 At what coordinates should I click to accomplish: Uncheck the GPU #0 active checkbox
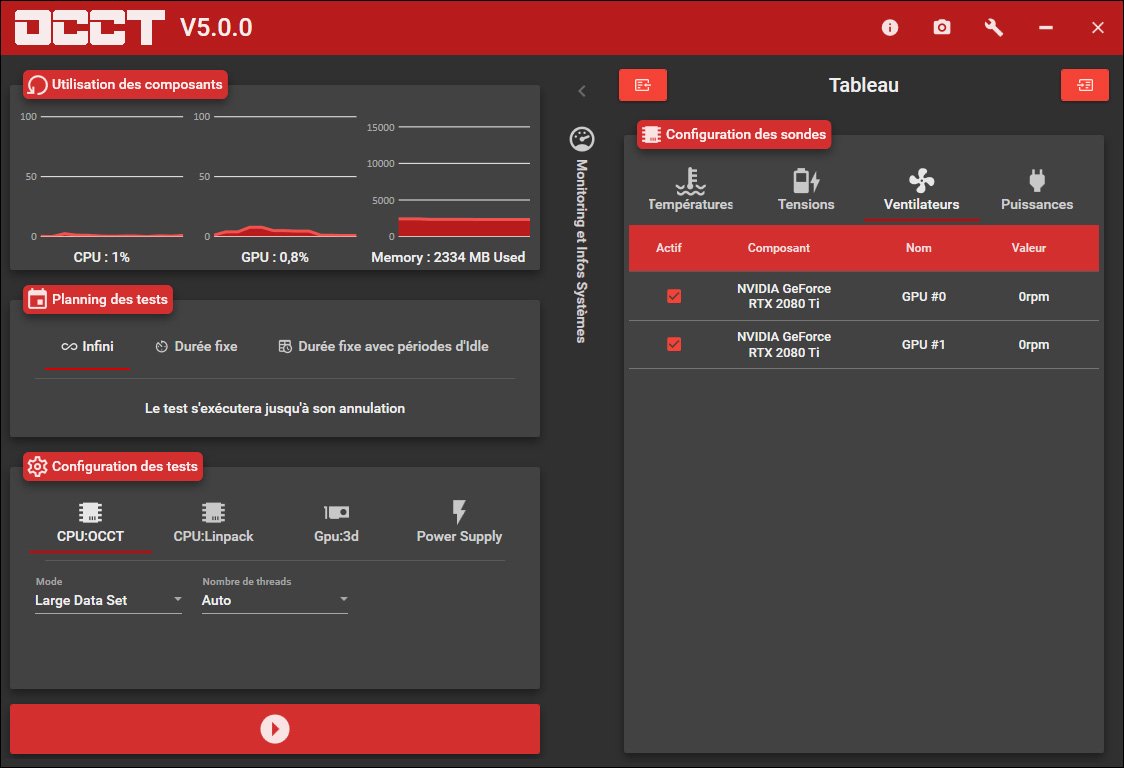click(x=674, y=296)
